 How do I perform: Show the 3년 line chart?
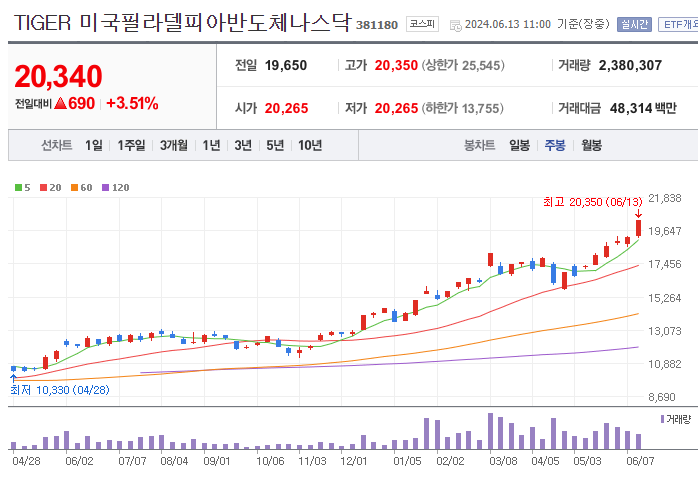click(243, 145)
